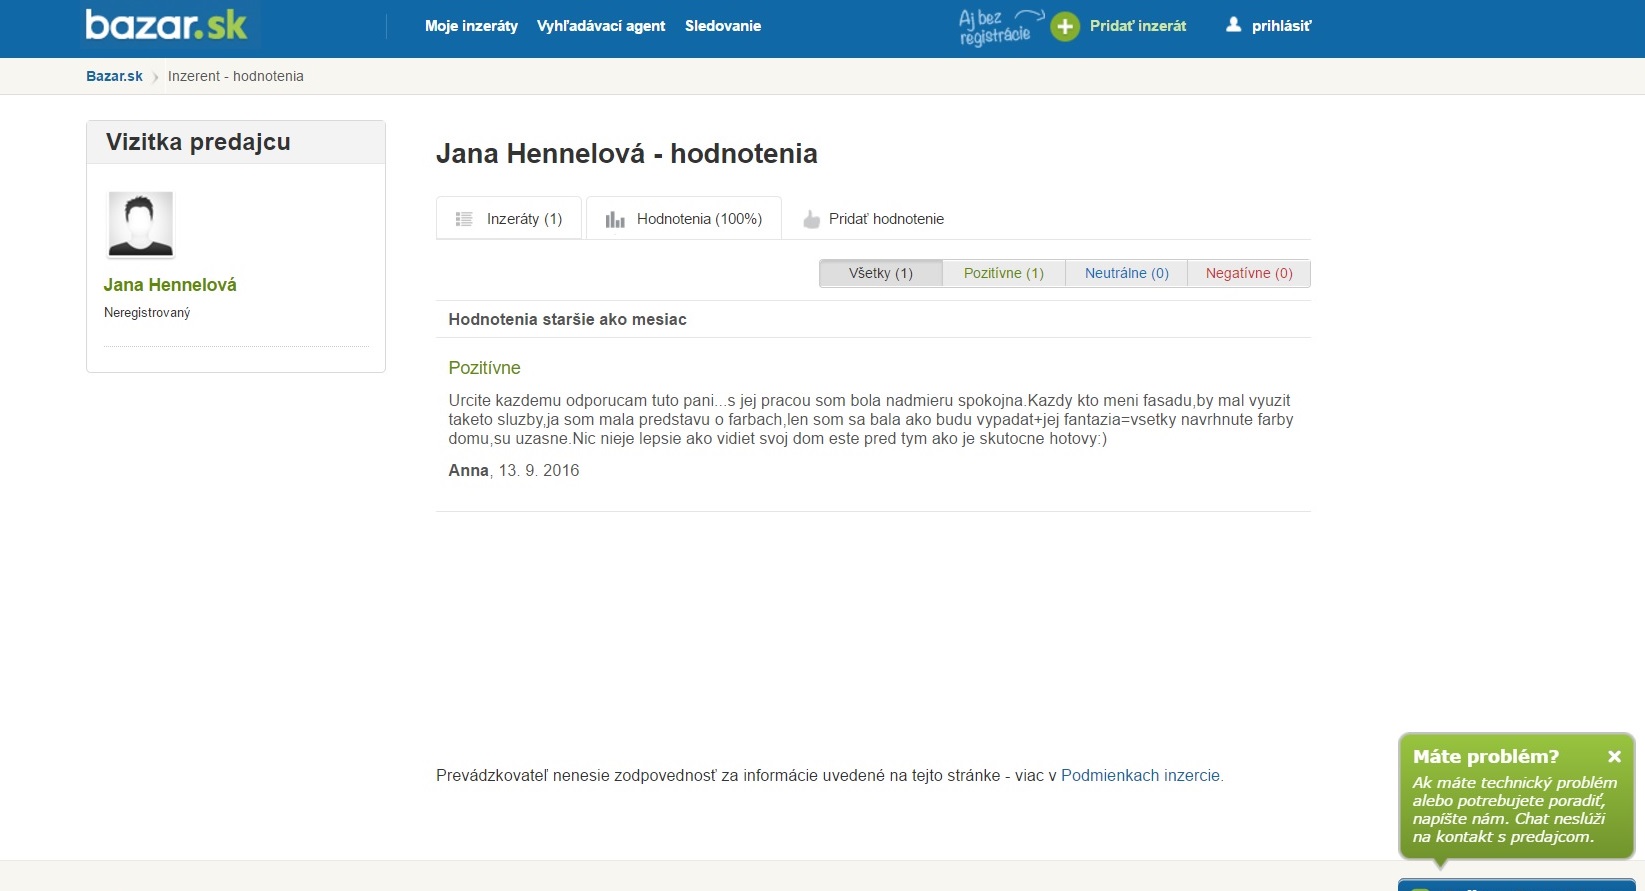Image resolution: width=1645 pixels, height=891 pixels.
Task: Click the bar chart icon beside Hodnotenia
Action: pyautogui.click(x=615, y=219)
